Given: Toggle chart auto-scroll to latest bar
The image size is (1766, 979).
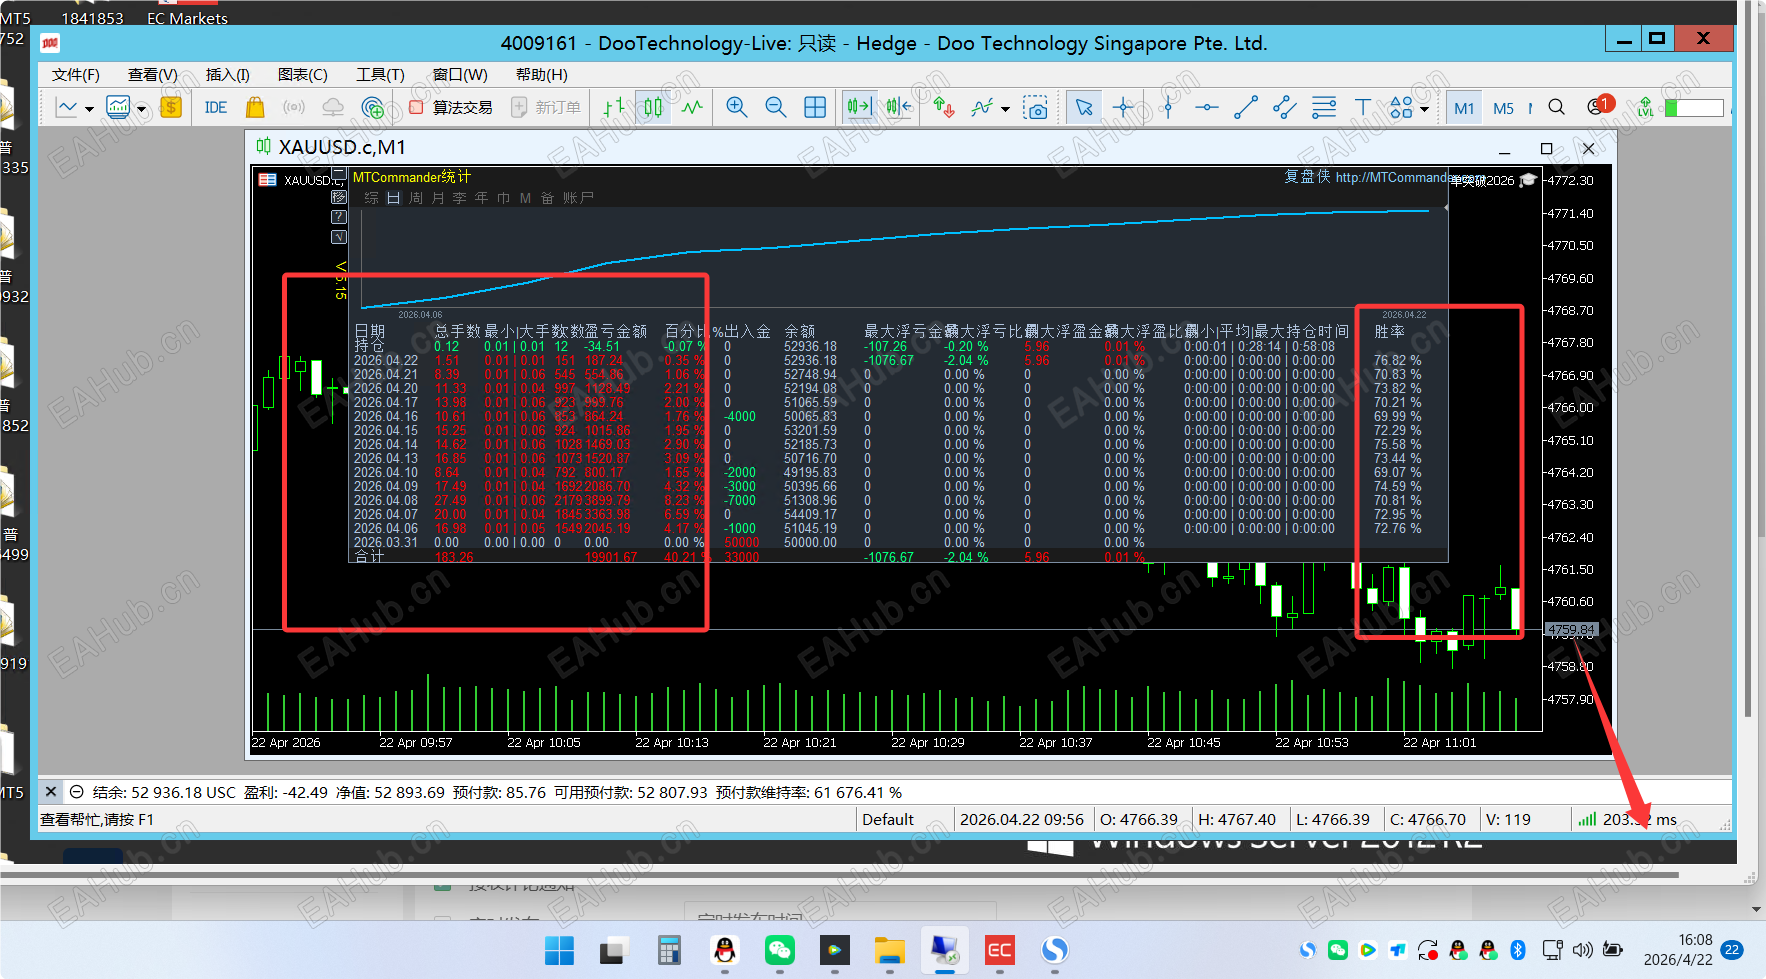Looking at the screenshot, I should tap(859, 107).
